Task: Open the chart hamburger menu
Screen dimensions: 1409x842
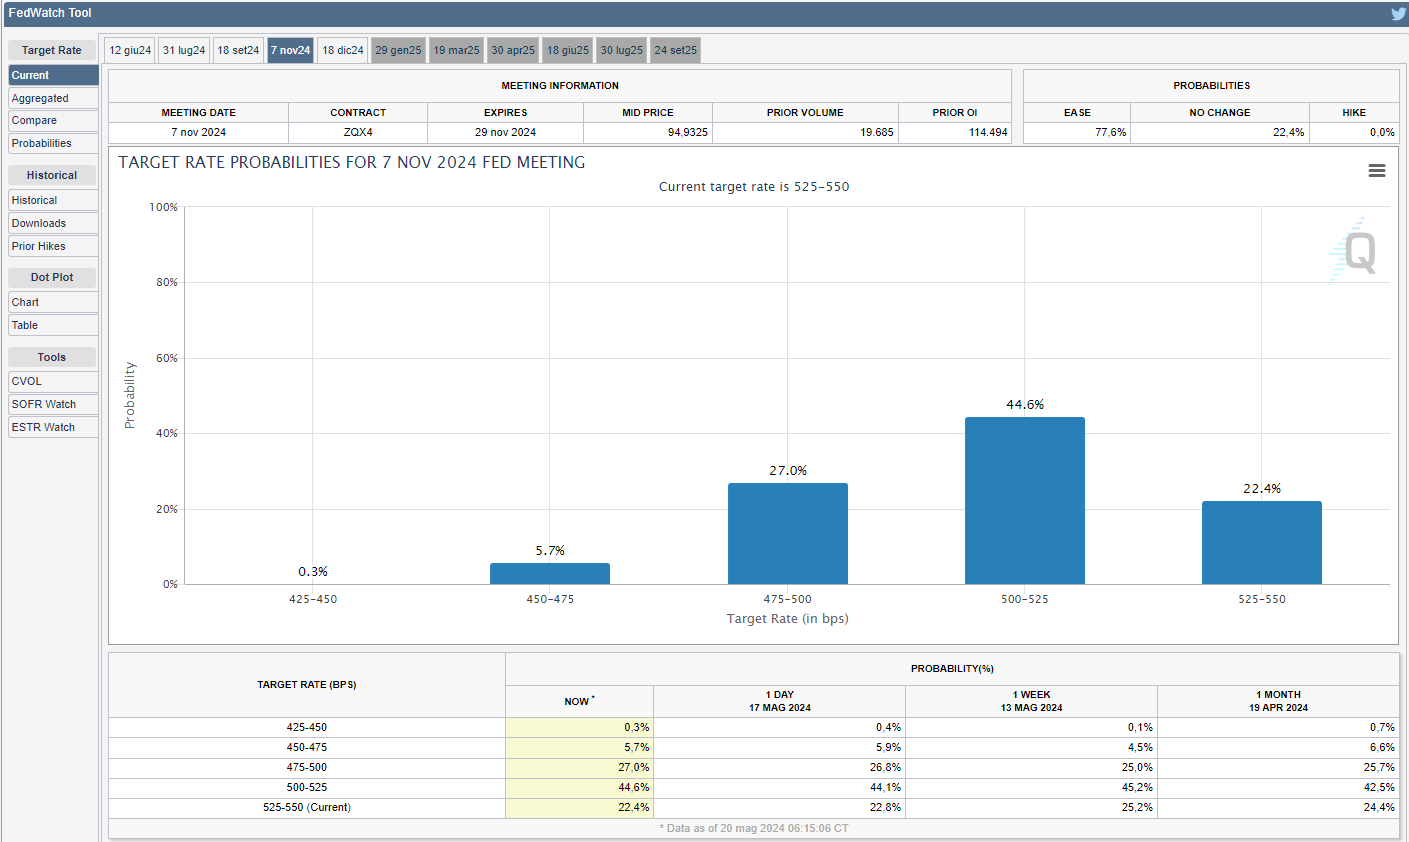Action: tap(1376, 171)
